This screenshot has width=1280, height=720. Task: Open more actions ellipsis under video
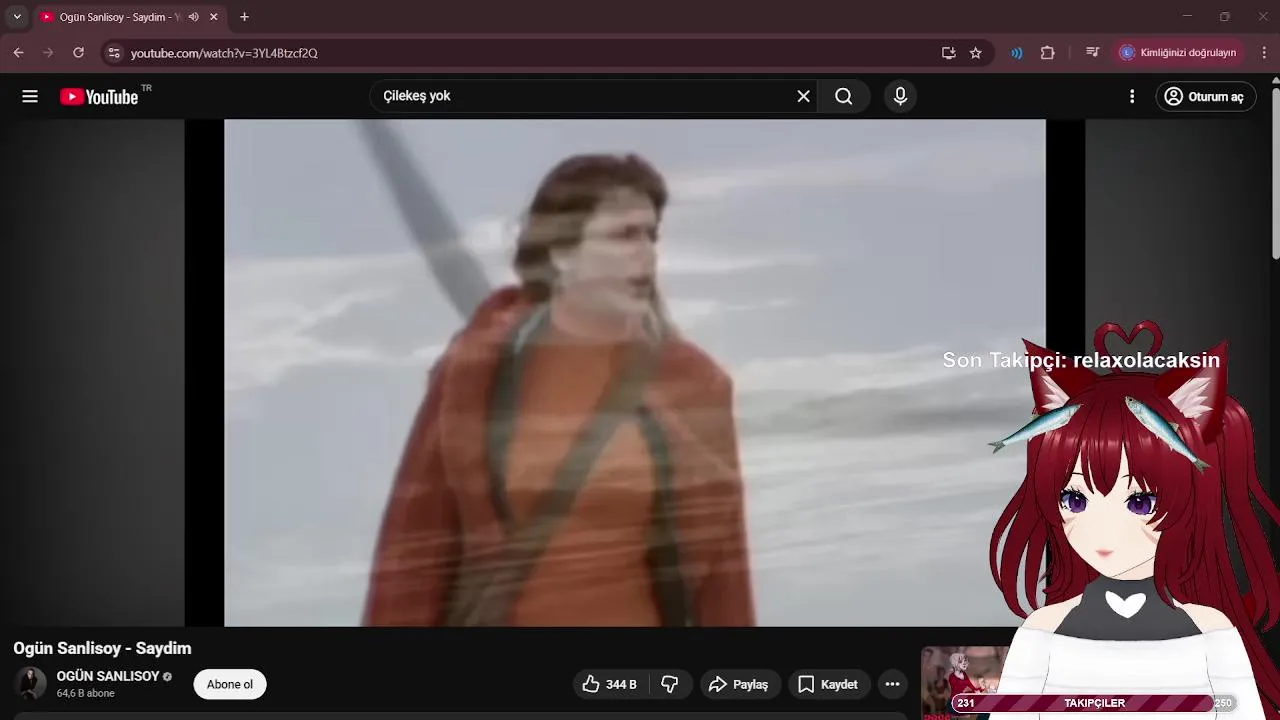click(893, 684)
